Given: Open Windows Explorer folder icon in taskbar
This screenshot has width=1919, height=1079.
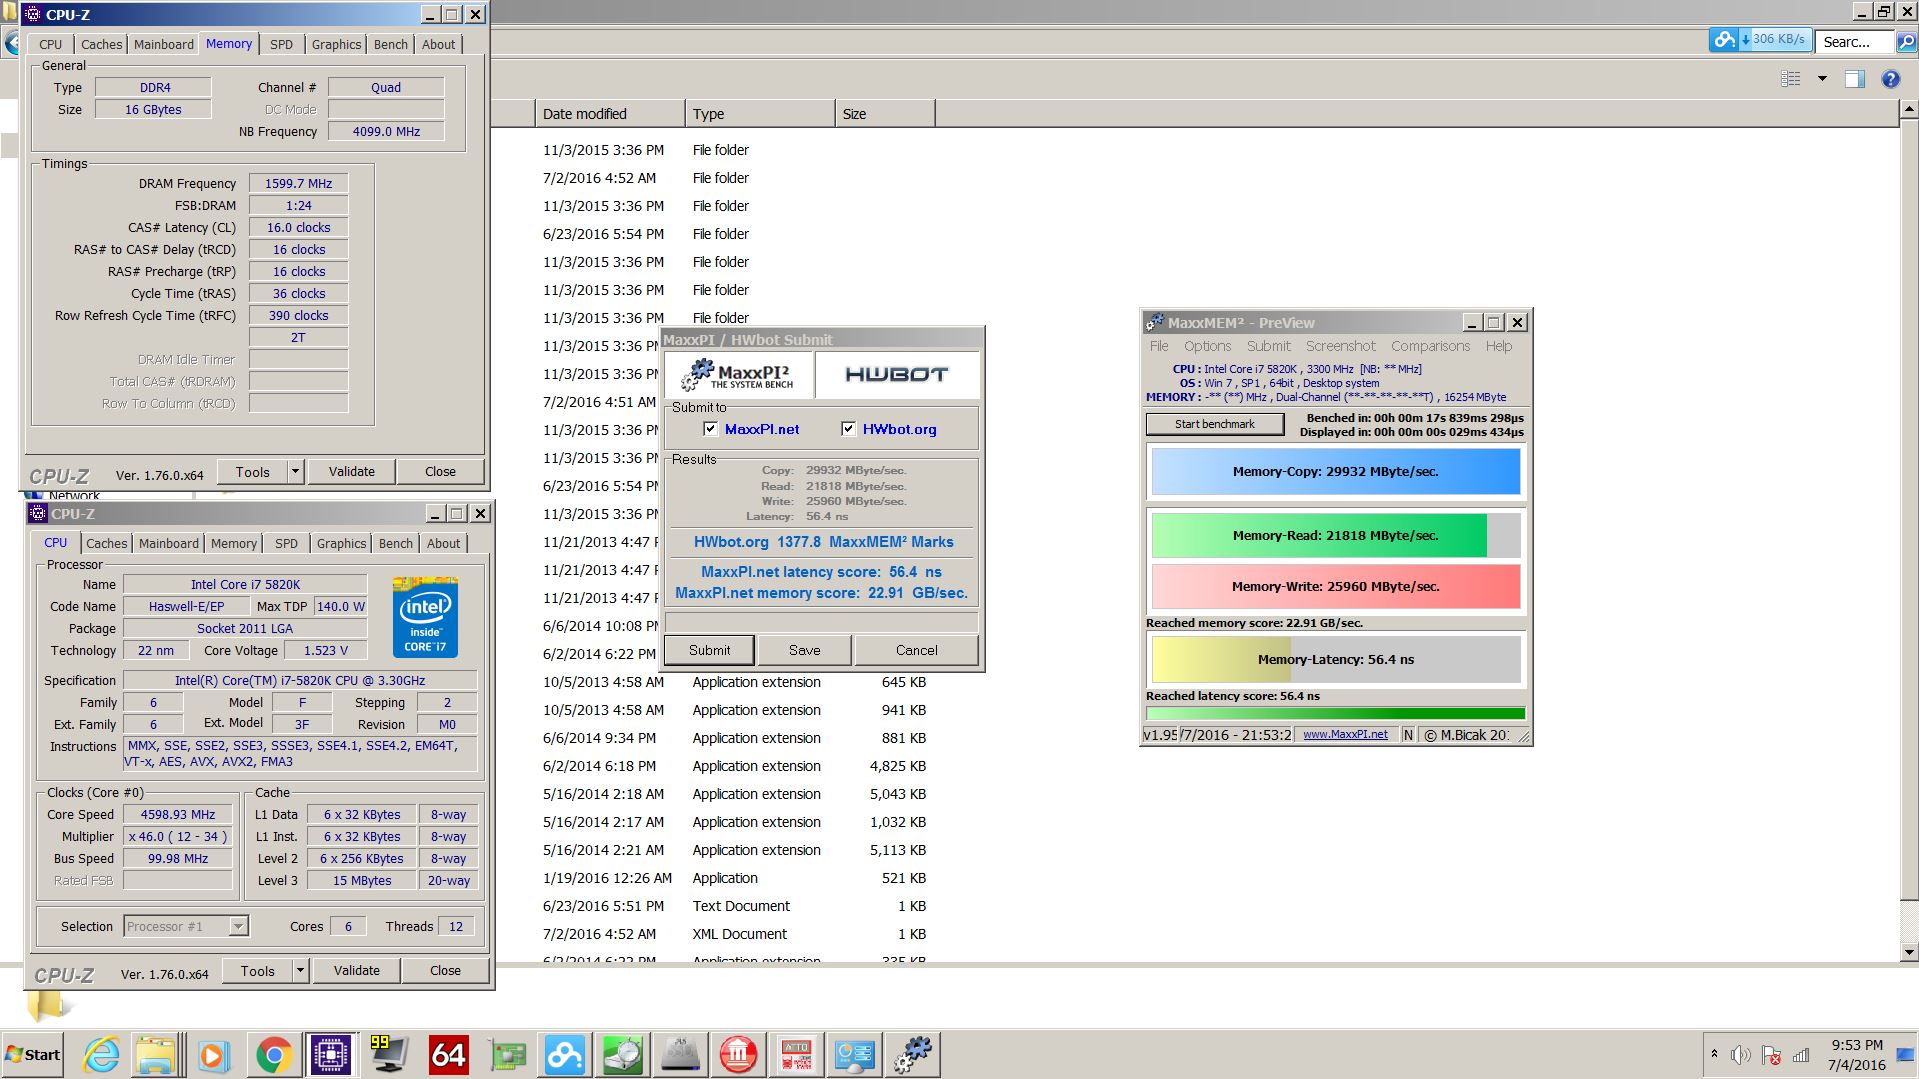Looking at the screenshot, I should (x=156, y=1055).
